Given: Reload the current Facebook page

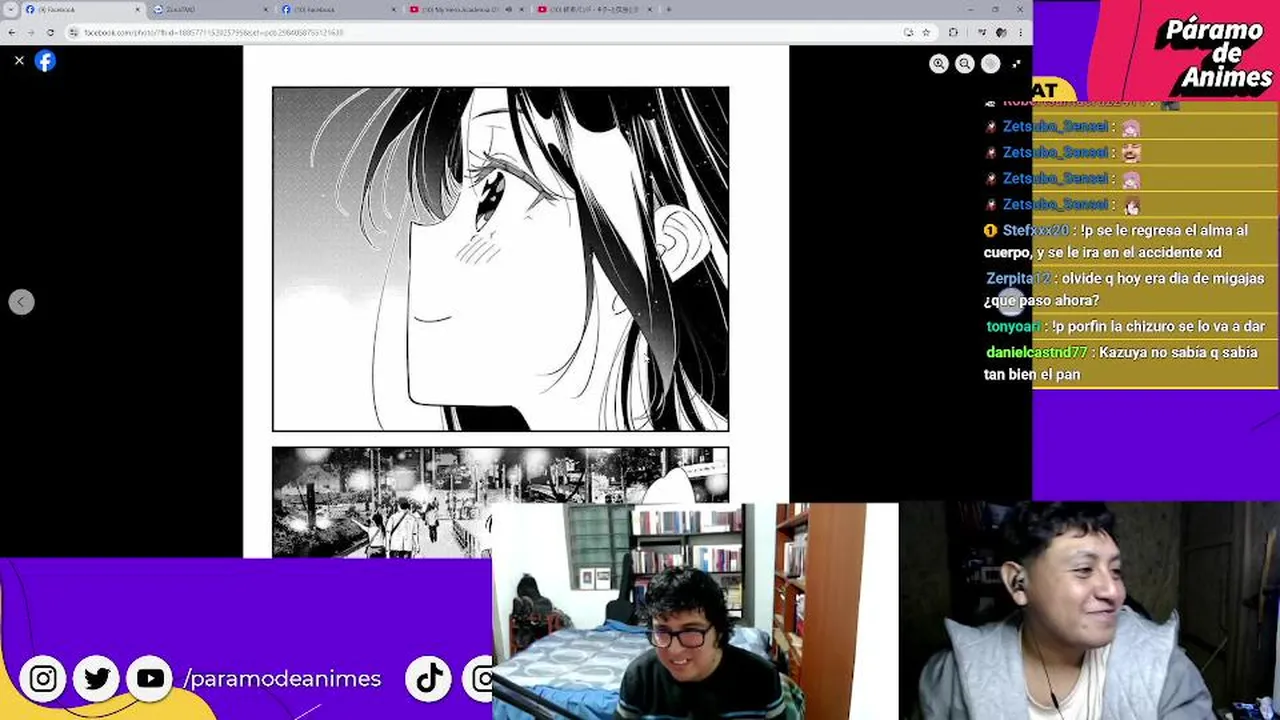Looking at the screenshot, I should pos(50,32).
